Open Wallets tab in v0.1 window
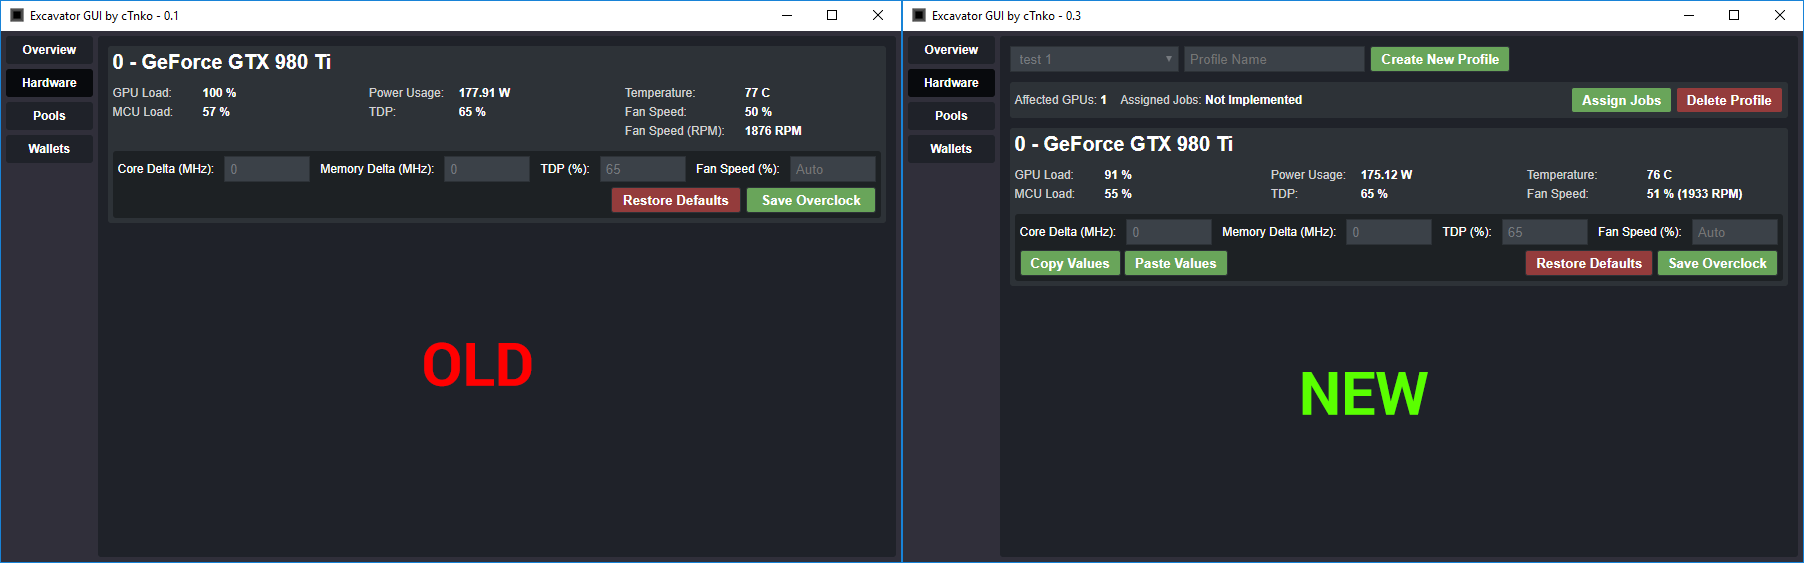The image size is (1804, 563). pos(49,149)
